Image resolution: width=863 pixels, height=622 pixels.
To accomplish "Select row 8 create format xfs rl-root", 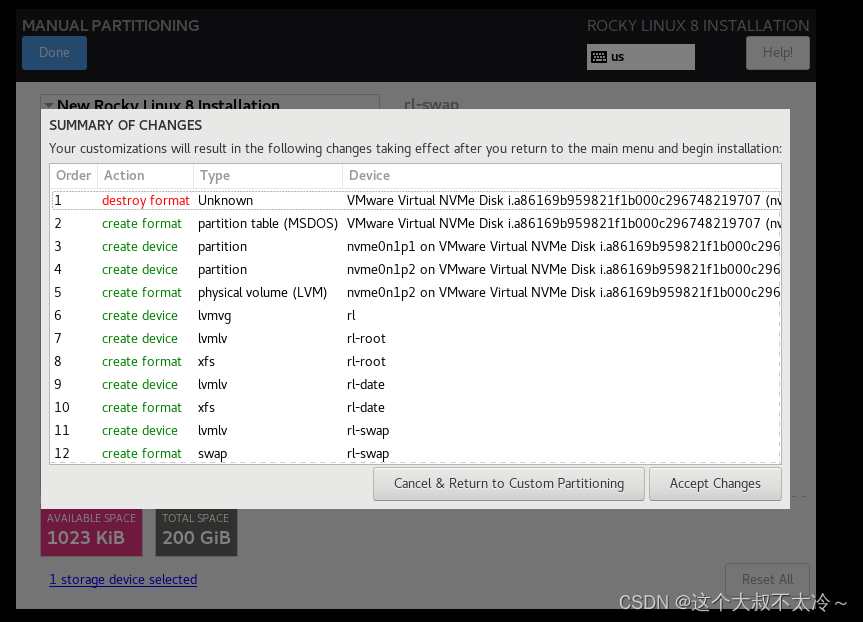I will (416, 362).
